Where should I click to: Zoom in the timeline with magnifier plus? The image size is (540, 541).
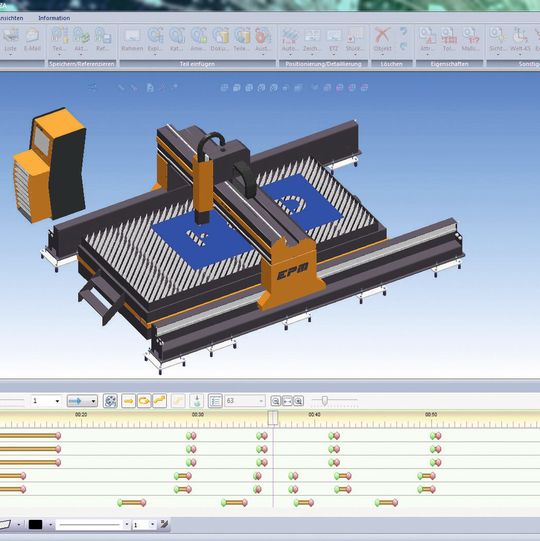[299, 401]
